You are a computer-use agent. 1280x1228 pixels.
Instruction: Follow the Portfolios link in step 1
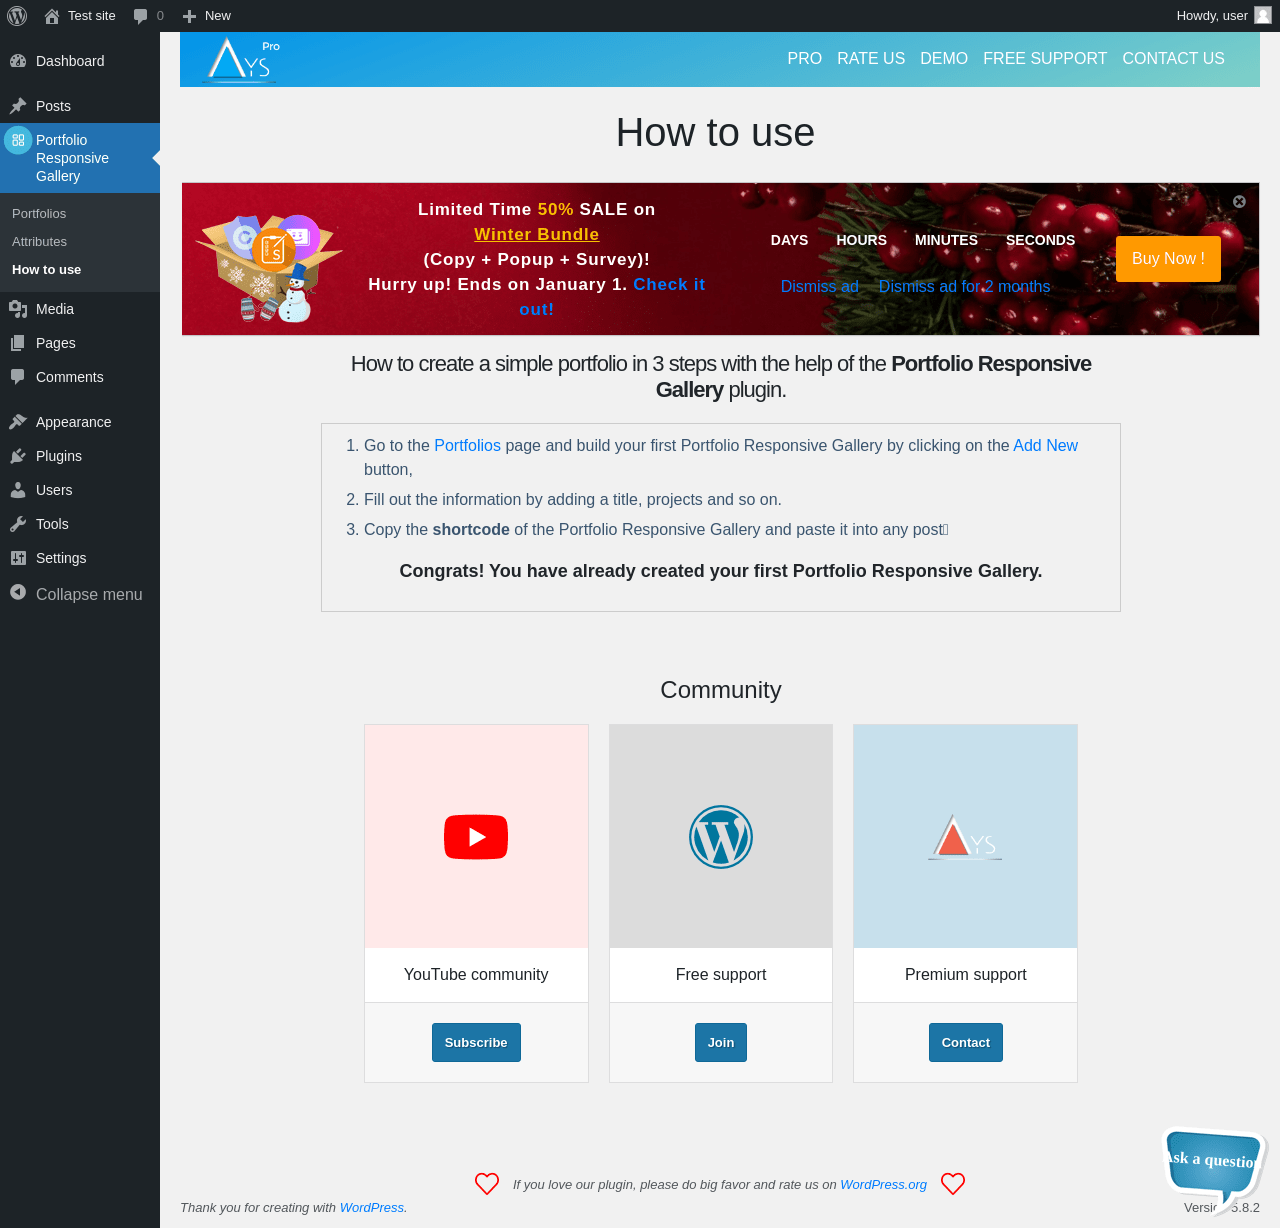(467, 446)
